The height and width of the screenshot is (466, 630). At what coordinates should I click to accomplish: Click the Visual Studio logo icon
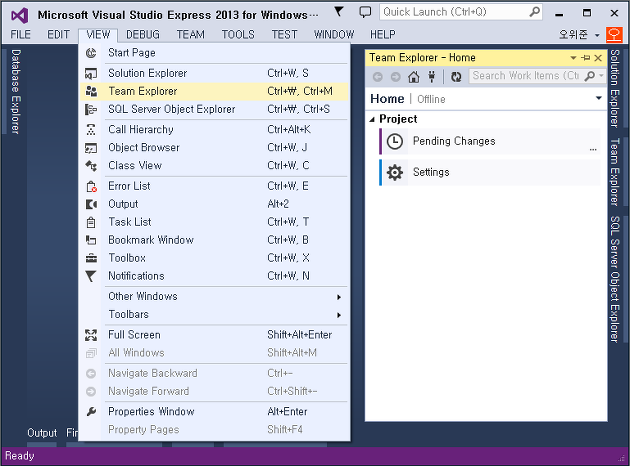click(x=19, y=15)
